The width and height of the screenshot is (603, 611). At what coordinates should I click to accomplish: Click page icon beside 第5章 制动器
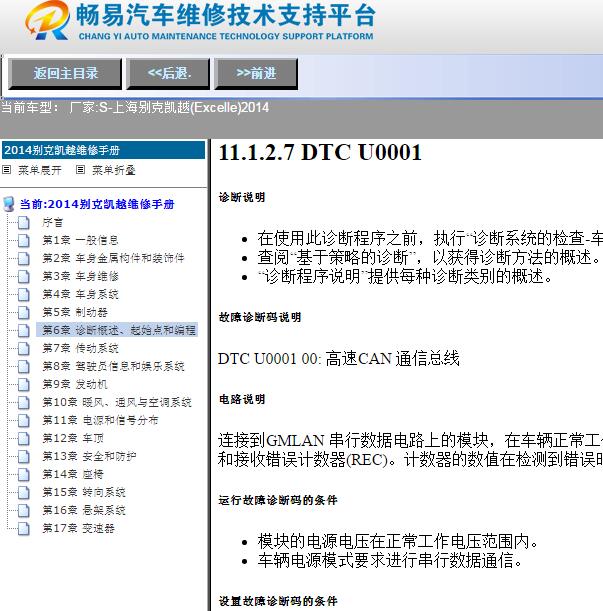pyautogui.click(x=24, y=313)
